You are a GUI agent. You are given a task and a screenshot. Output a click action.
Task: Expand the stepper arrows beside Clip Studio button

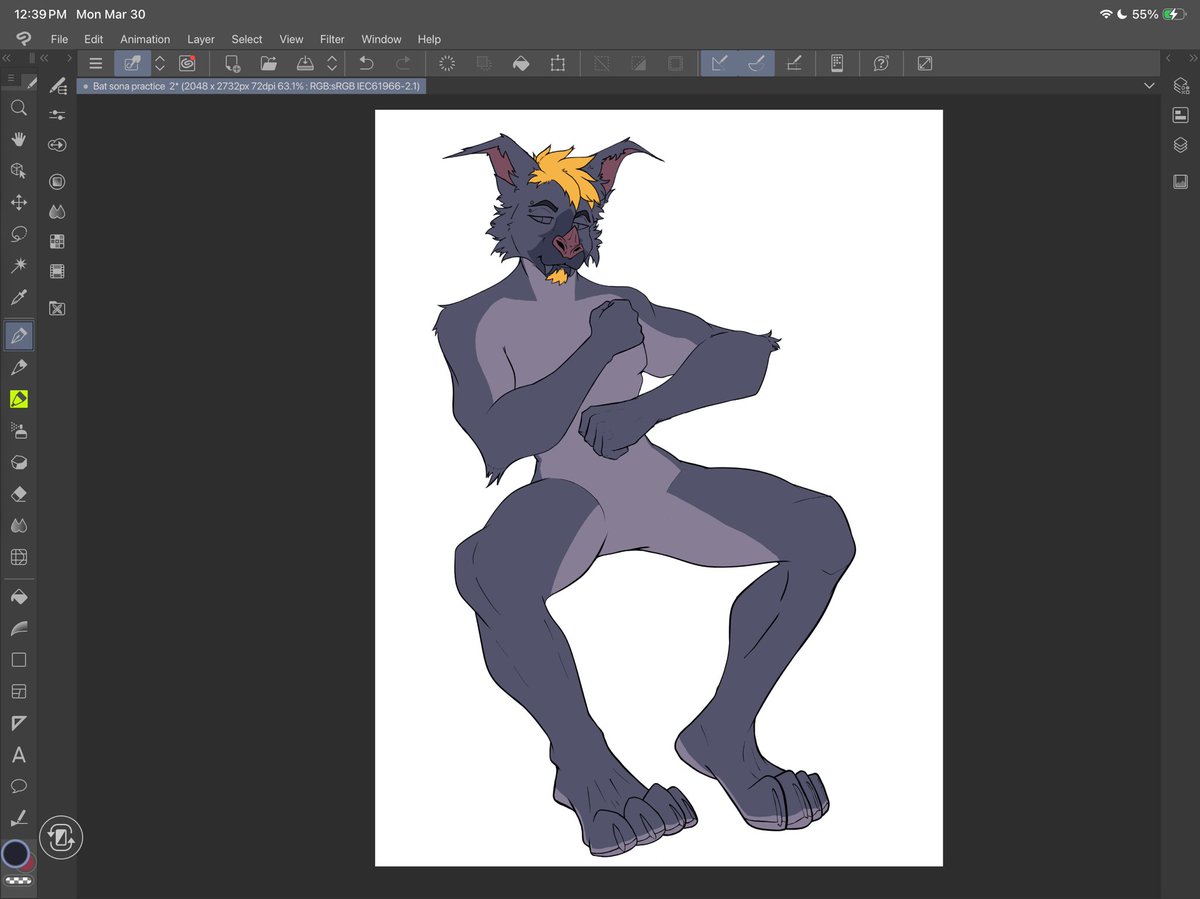pos(159,63)
